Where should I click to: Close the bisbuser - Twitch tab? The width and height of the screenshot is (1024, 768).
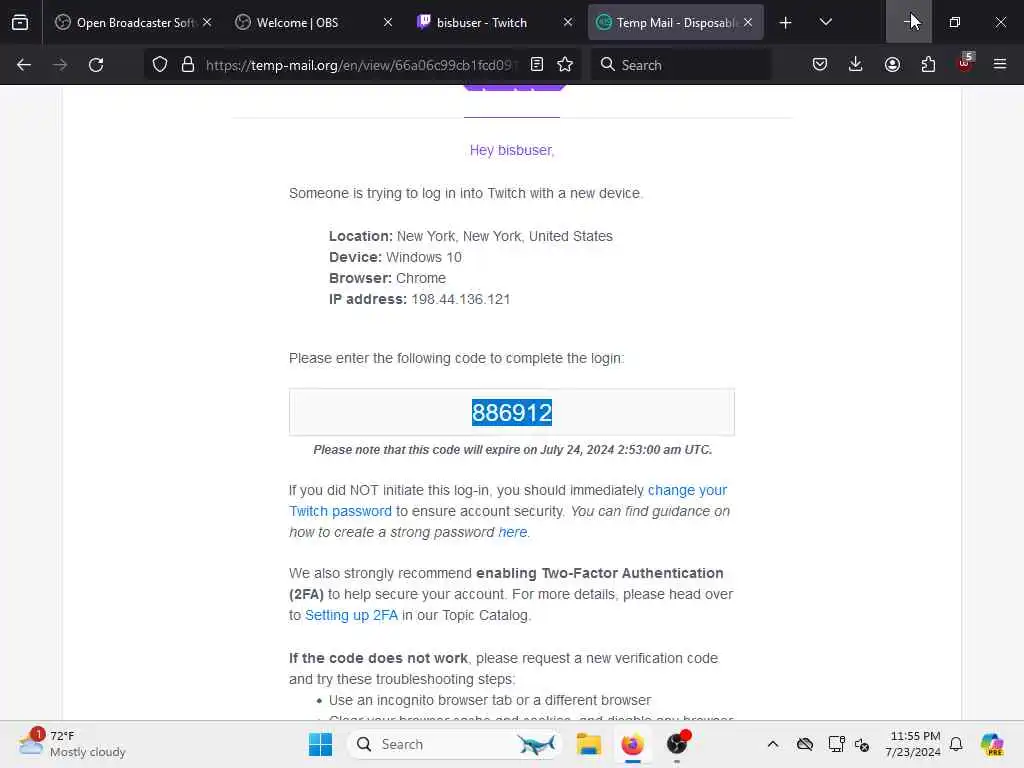pos(568,22)
